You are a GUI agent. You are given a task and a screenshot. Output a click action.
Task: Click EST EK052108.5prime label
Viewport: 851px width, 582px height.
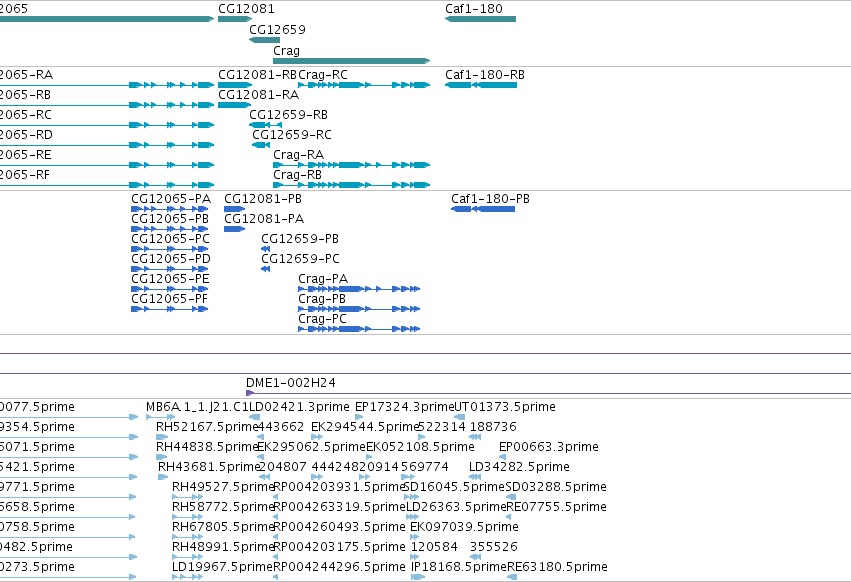(420, 447)
